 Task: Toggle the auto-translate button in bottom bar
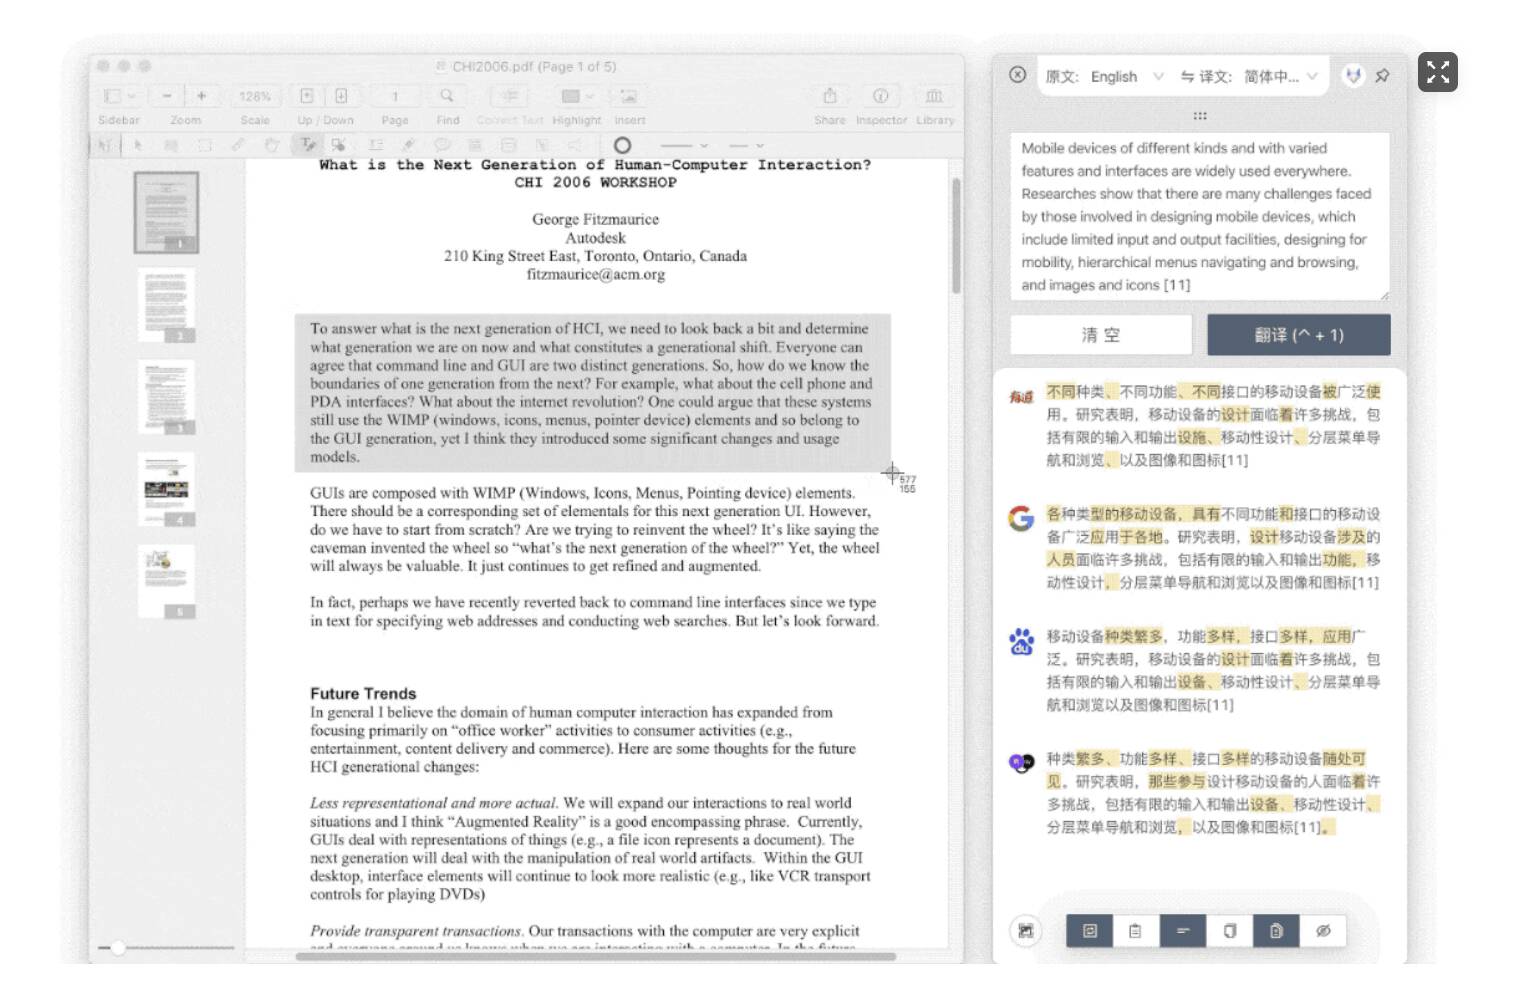coord(1090,931)
